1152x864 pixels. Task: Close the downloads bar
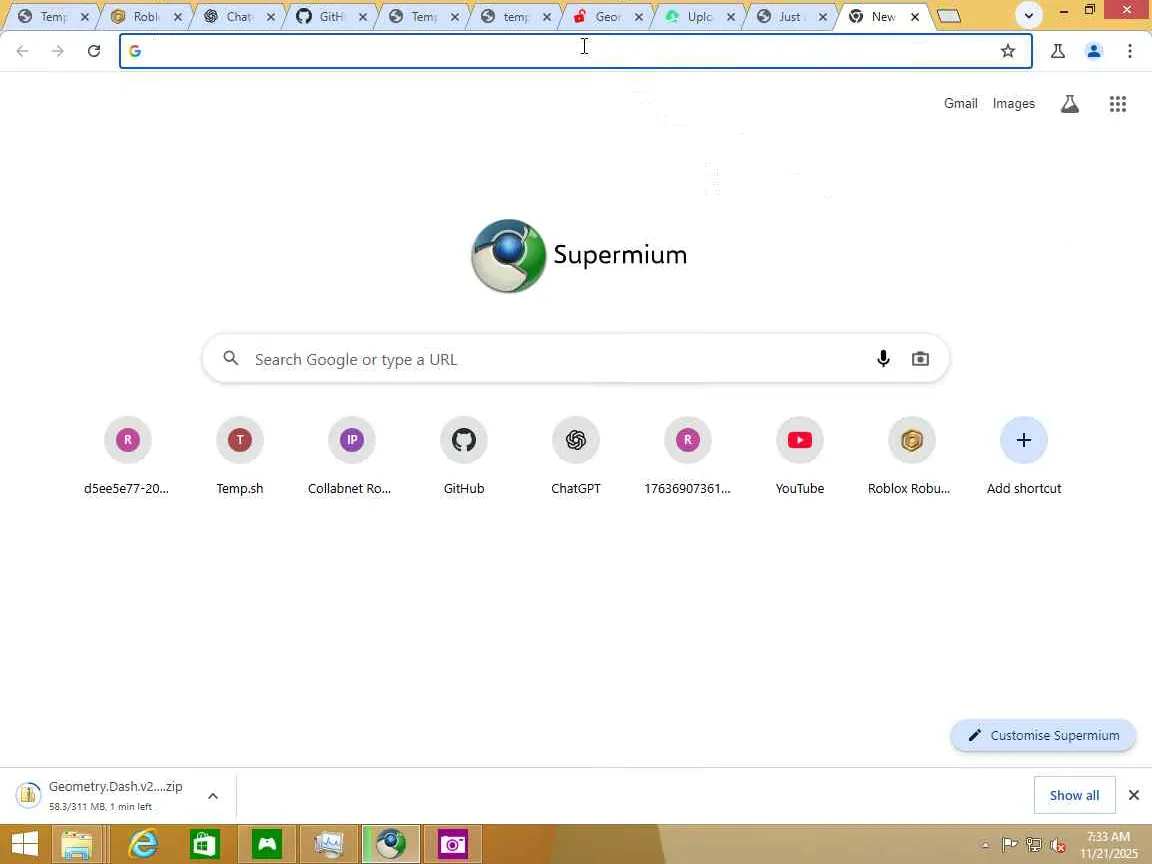pos(1134,795)
